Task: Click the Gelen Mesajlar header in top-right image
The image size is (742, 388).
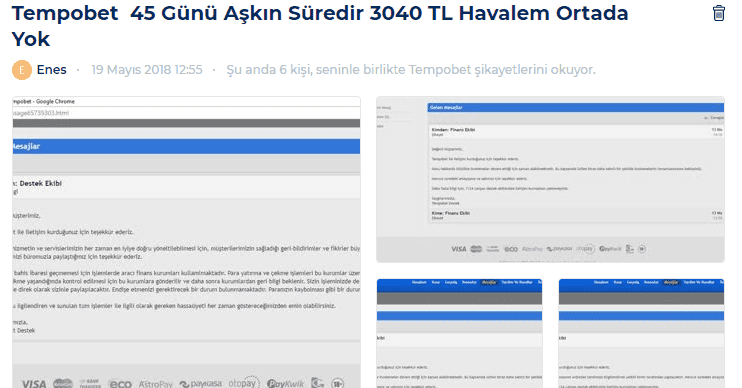Action: (575, 107)
